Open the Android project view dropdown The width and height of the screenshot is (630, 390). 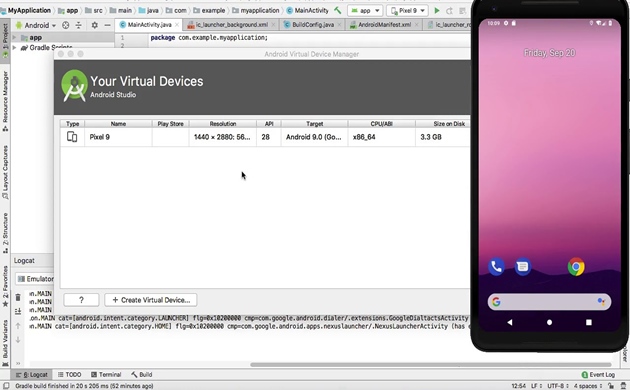point(36,25)
